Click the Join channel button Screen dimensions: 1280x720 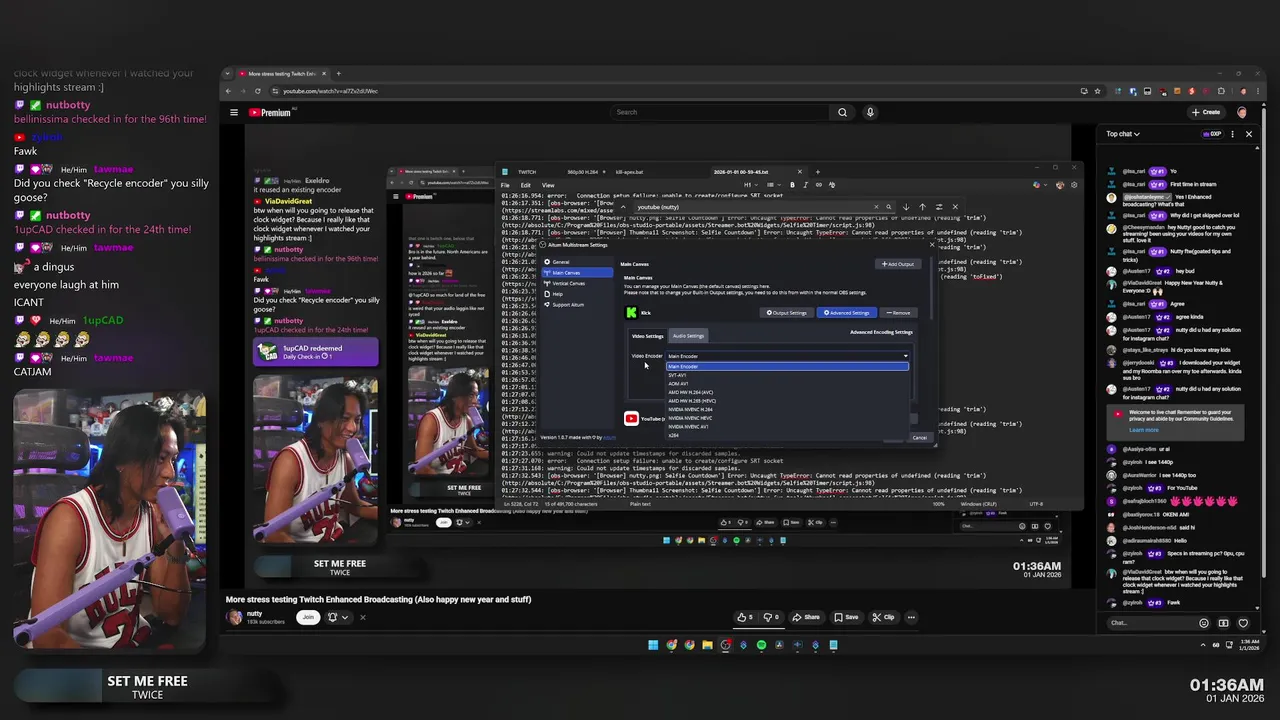coord(308,617)
